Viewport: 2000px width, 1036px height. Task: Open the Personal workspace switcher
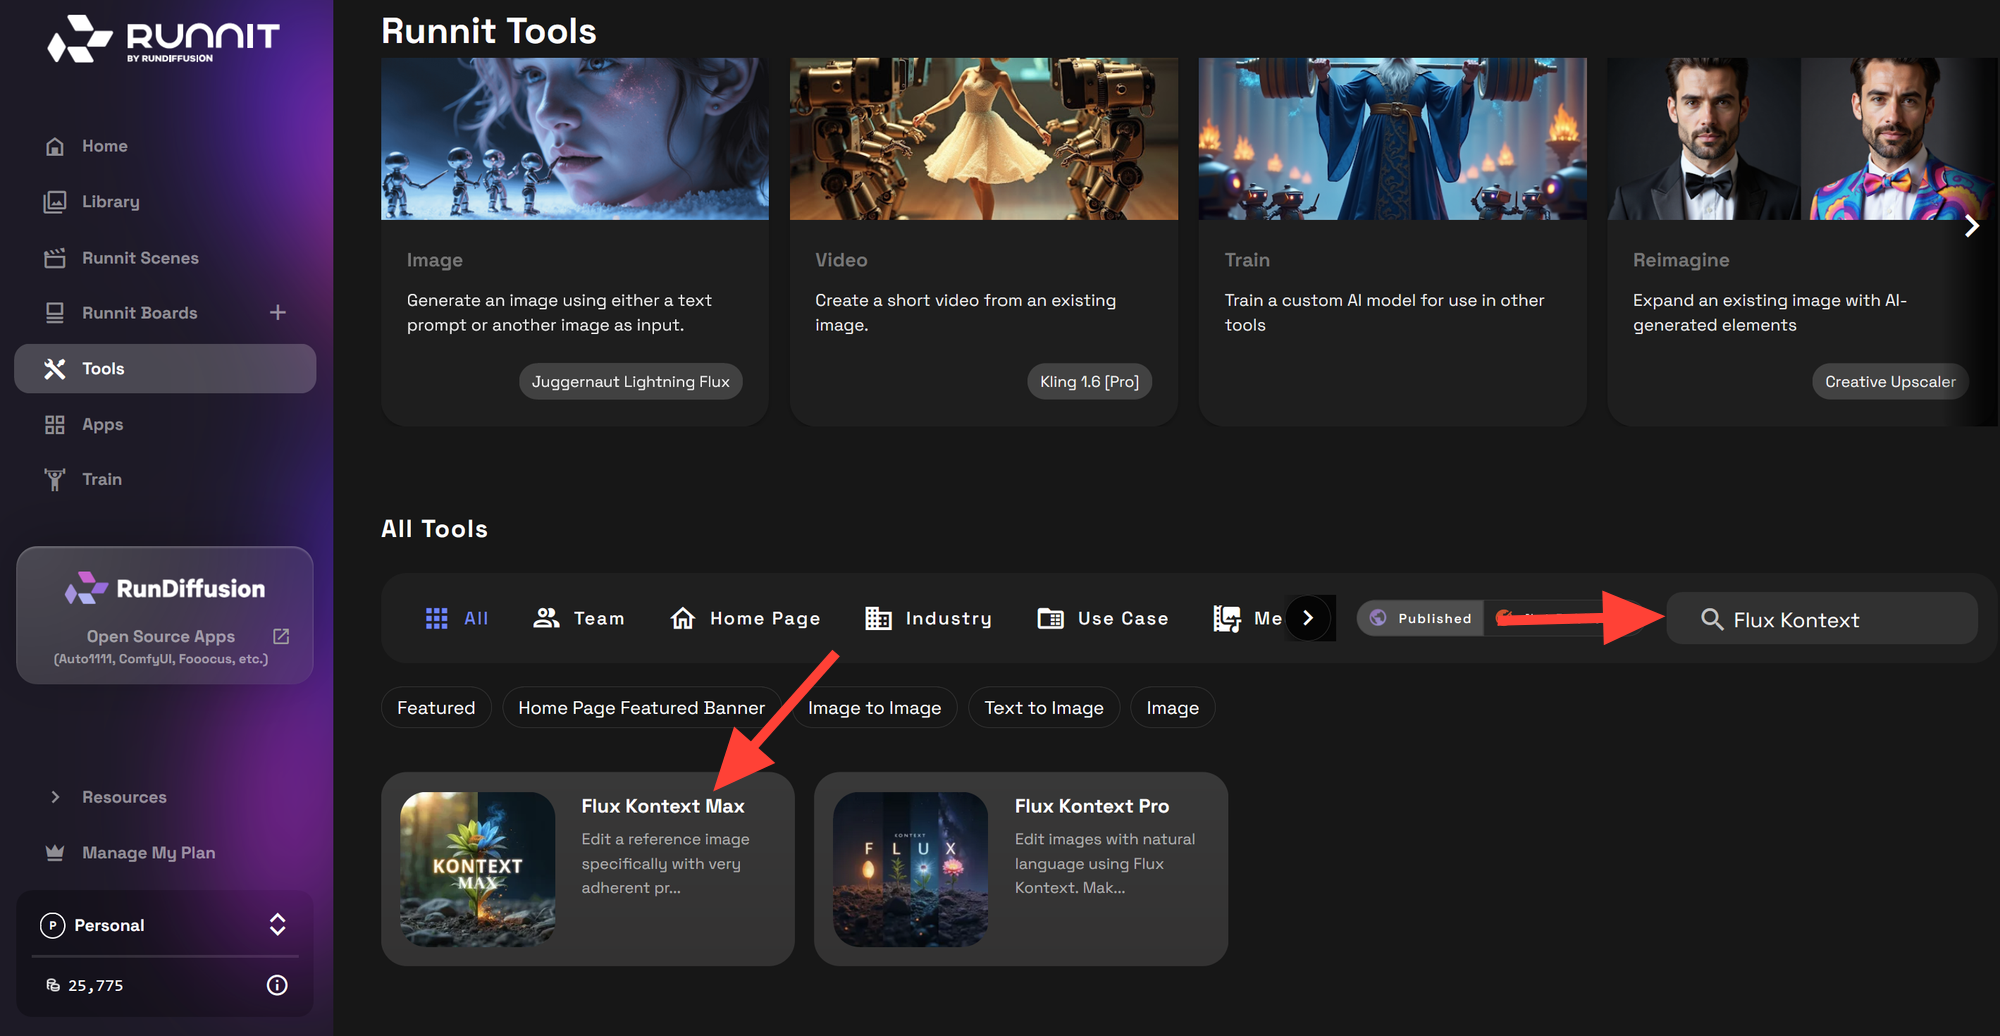point(165,925)
